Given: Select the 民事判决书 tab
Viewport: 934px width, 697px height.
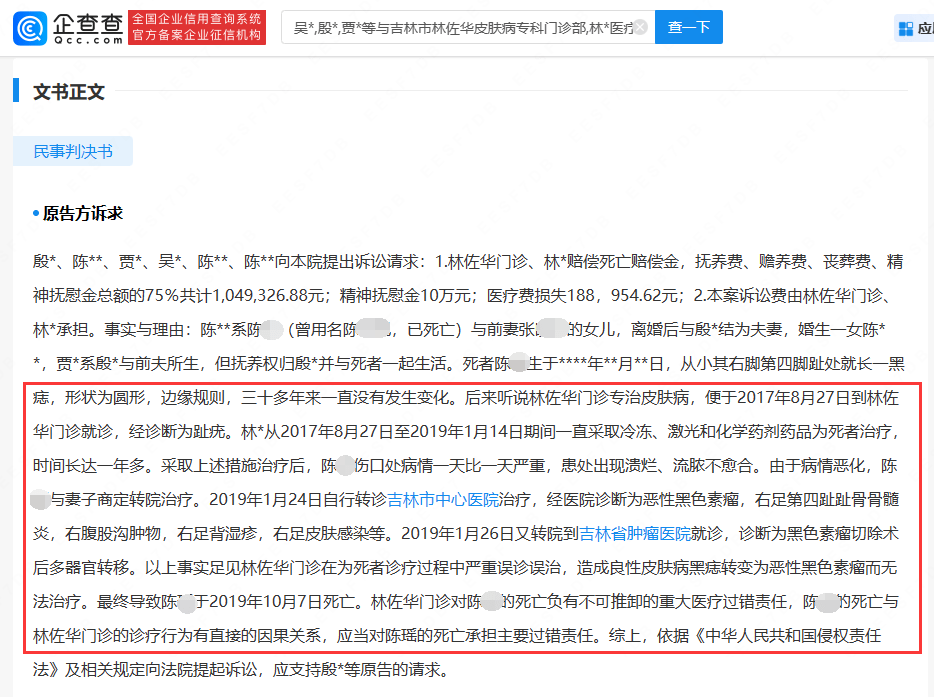Looking at the screenshot, I should tap(73, 151).
